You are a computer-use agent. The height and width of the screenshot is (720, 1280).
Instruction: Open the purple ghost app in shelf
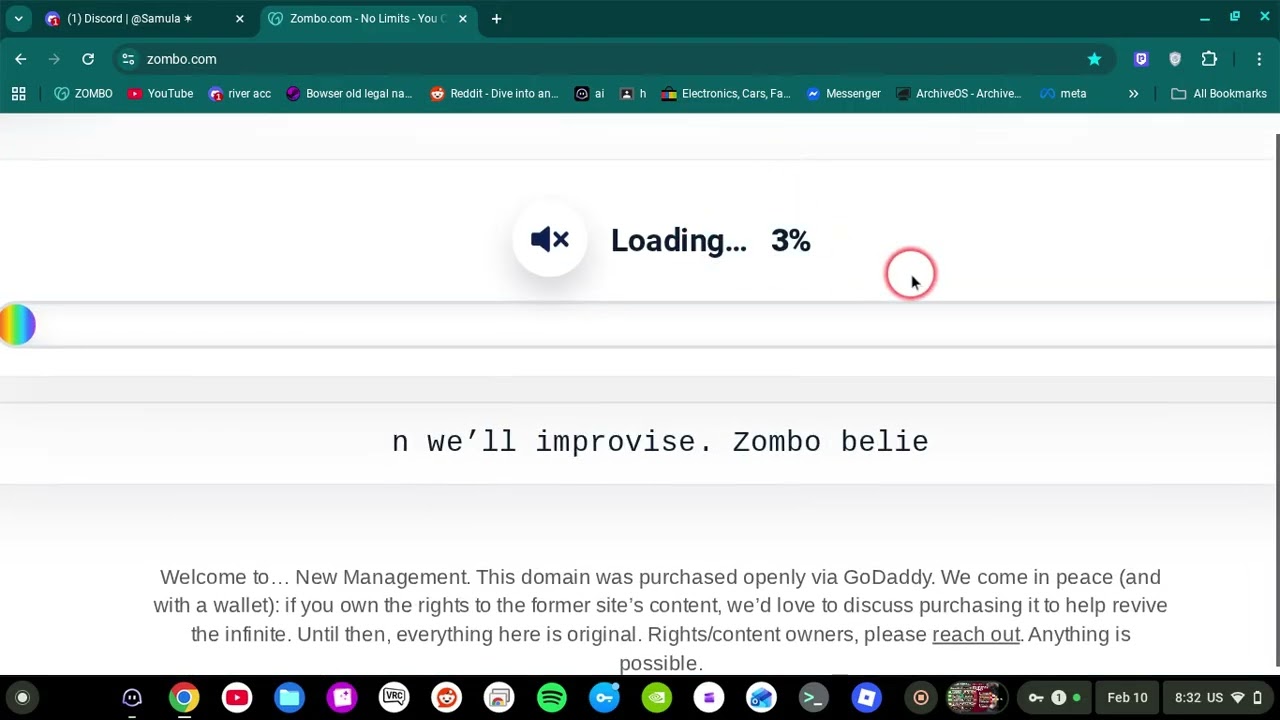pos(132,698)
